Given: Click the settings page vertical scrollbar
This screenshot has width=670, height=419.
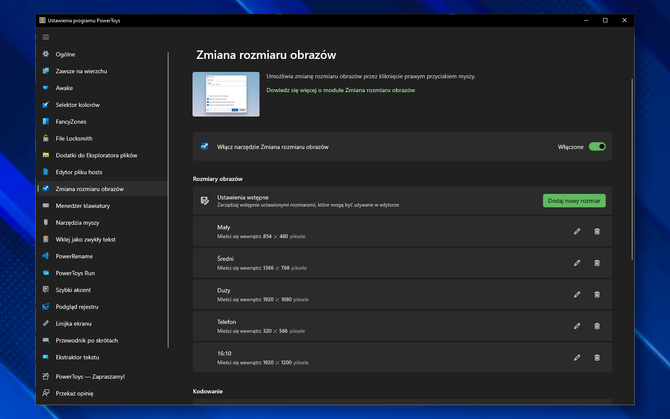Looking at the screenshot, I should click(x=632, y=169).
